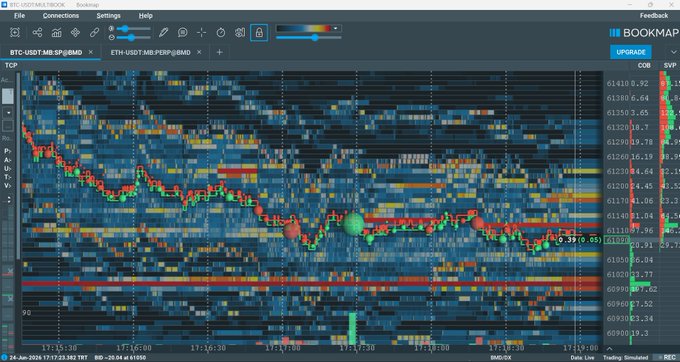The image size is (680, 362).
Task: Click the eye with bars visibility icon
Action: click(x=240, y=33)
